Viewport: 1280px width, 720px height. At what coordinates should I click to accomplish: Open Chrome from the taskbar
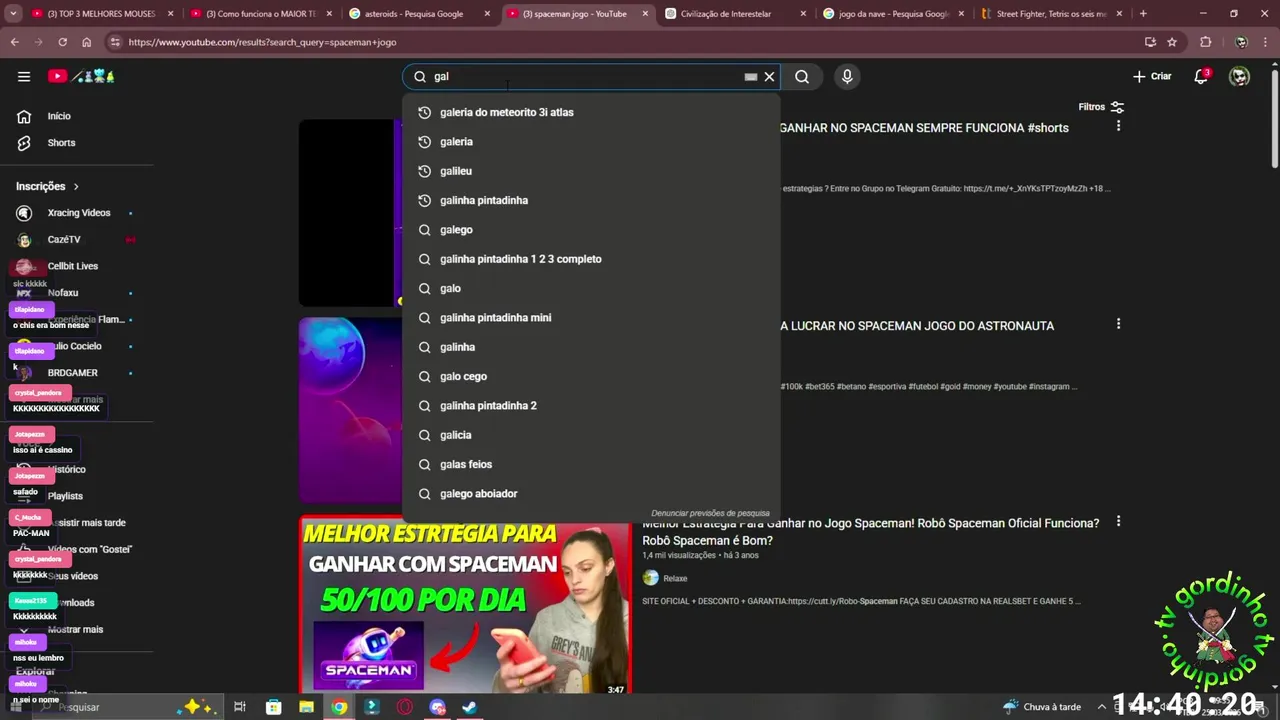click(339, 707)
